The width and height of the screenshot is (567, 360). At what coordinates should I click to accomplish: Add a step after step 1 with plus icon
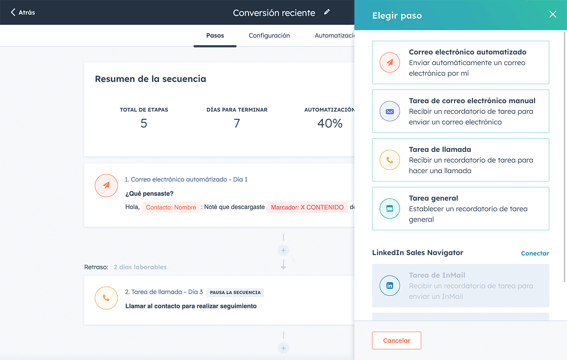284,250
